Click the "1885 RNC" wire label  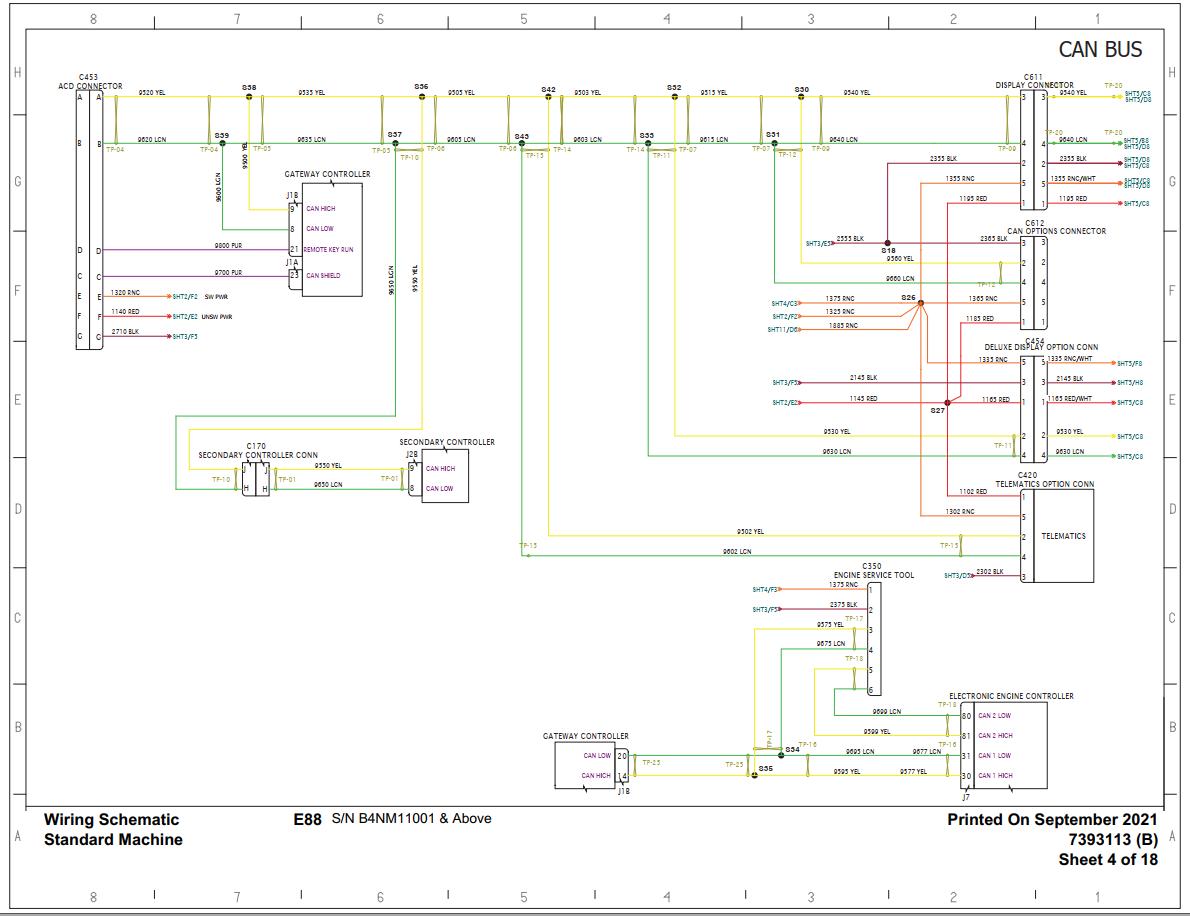point(843,326)
